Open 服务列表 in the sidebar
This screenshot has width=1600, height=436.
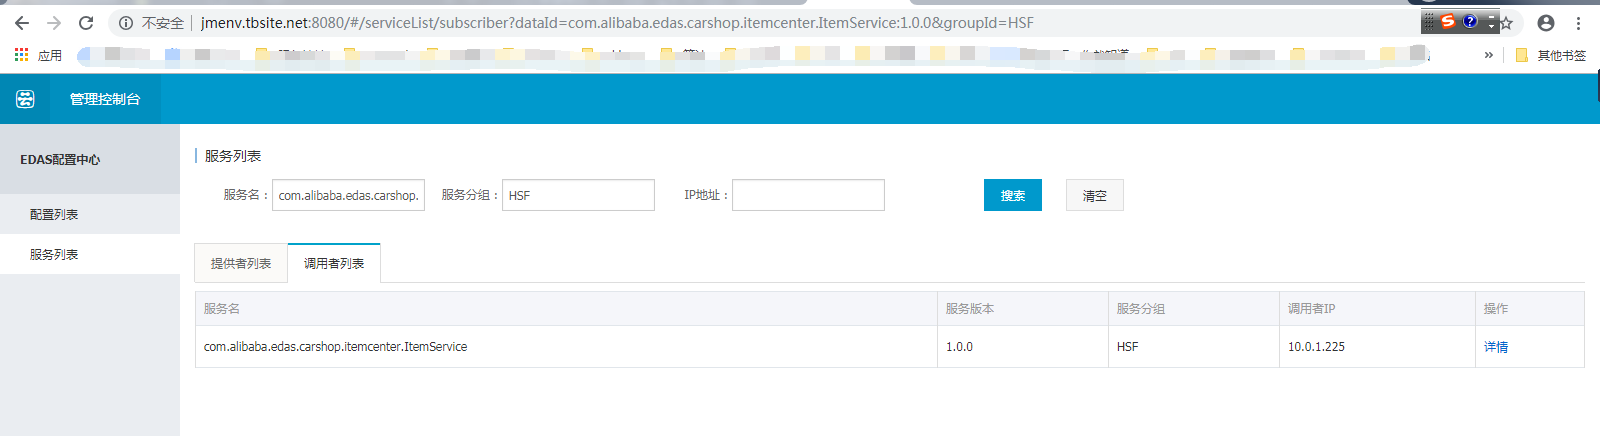click(54, 255)
